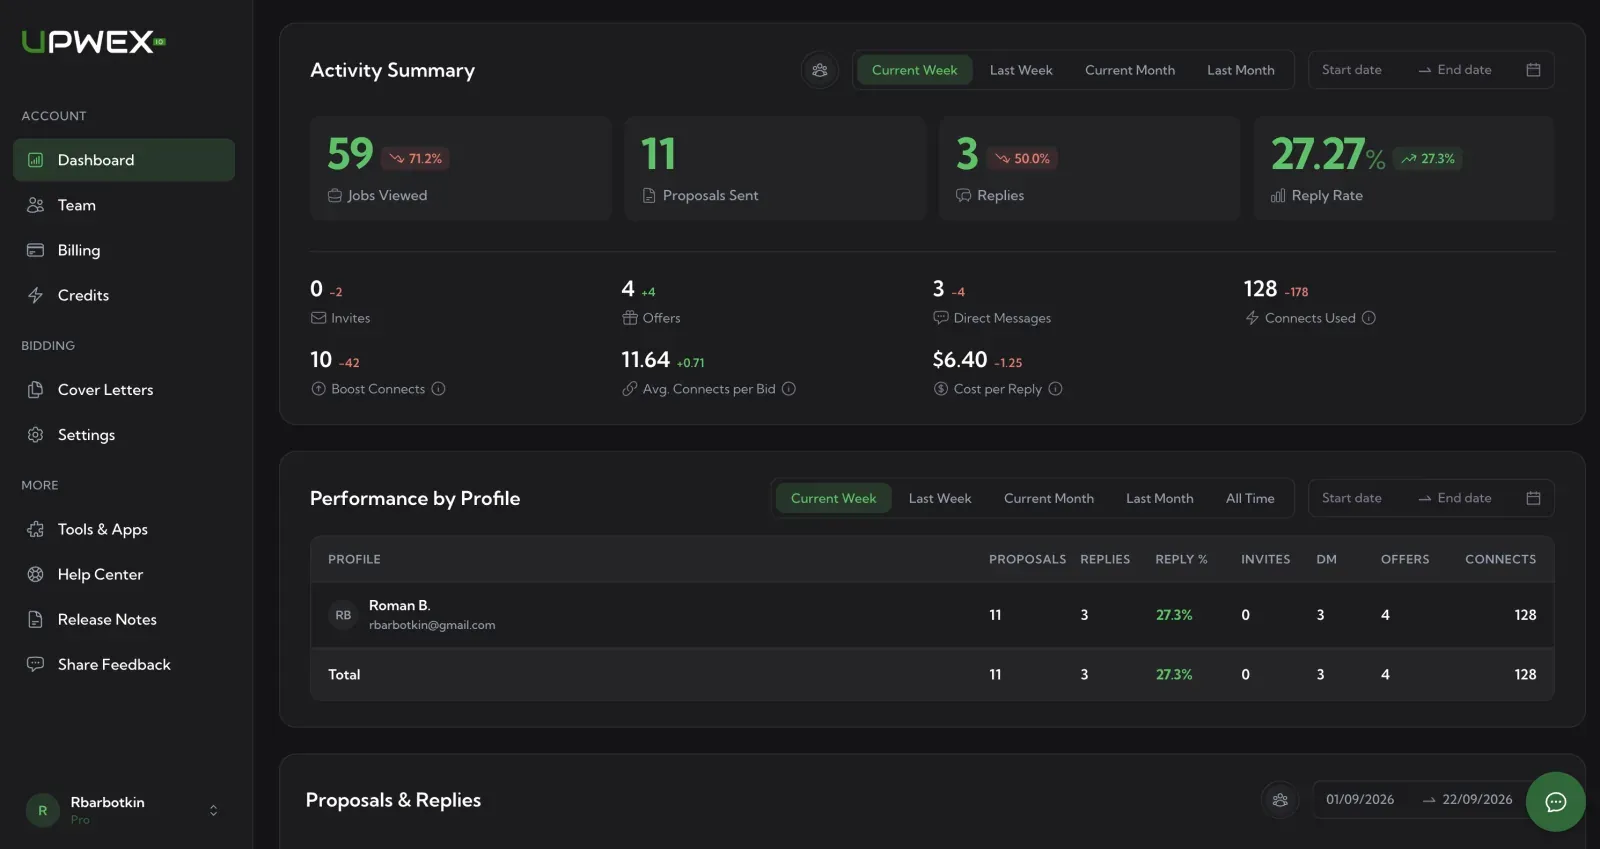Click the Reply Rate chart icon
The image size is (1600, 849).
click(x=1278, y=196)
